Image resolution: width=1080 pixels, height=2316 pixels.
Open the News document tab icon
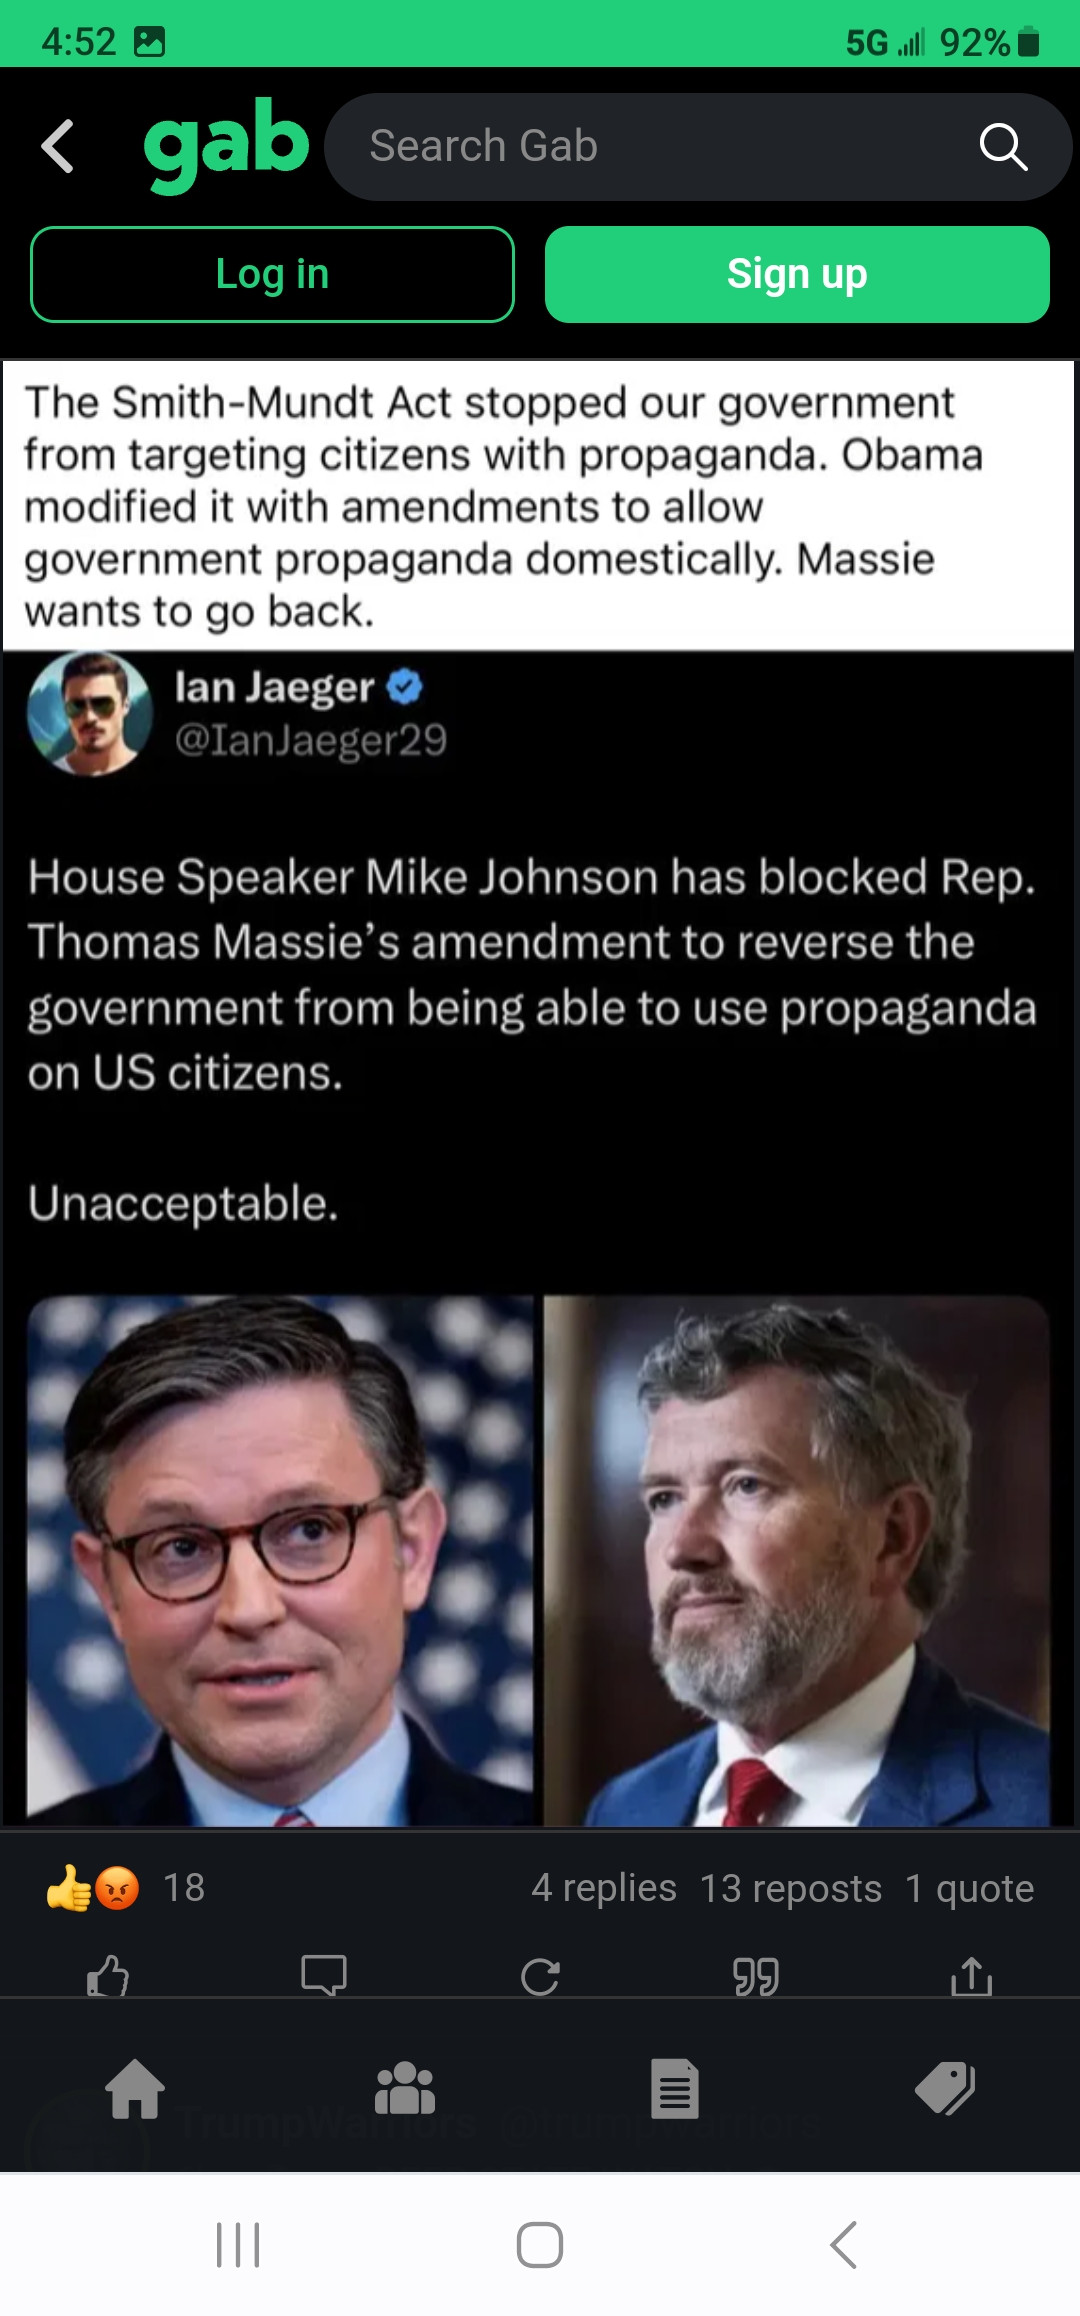point(675,2089)
